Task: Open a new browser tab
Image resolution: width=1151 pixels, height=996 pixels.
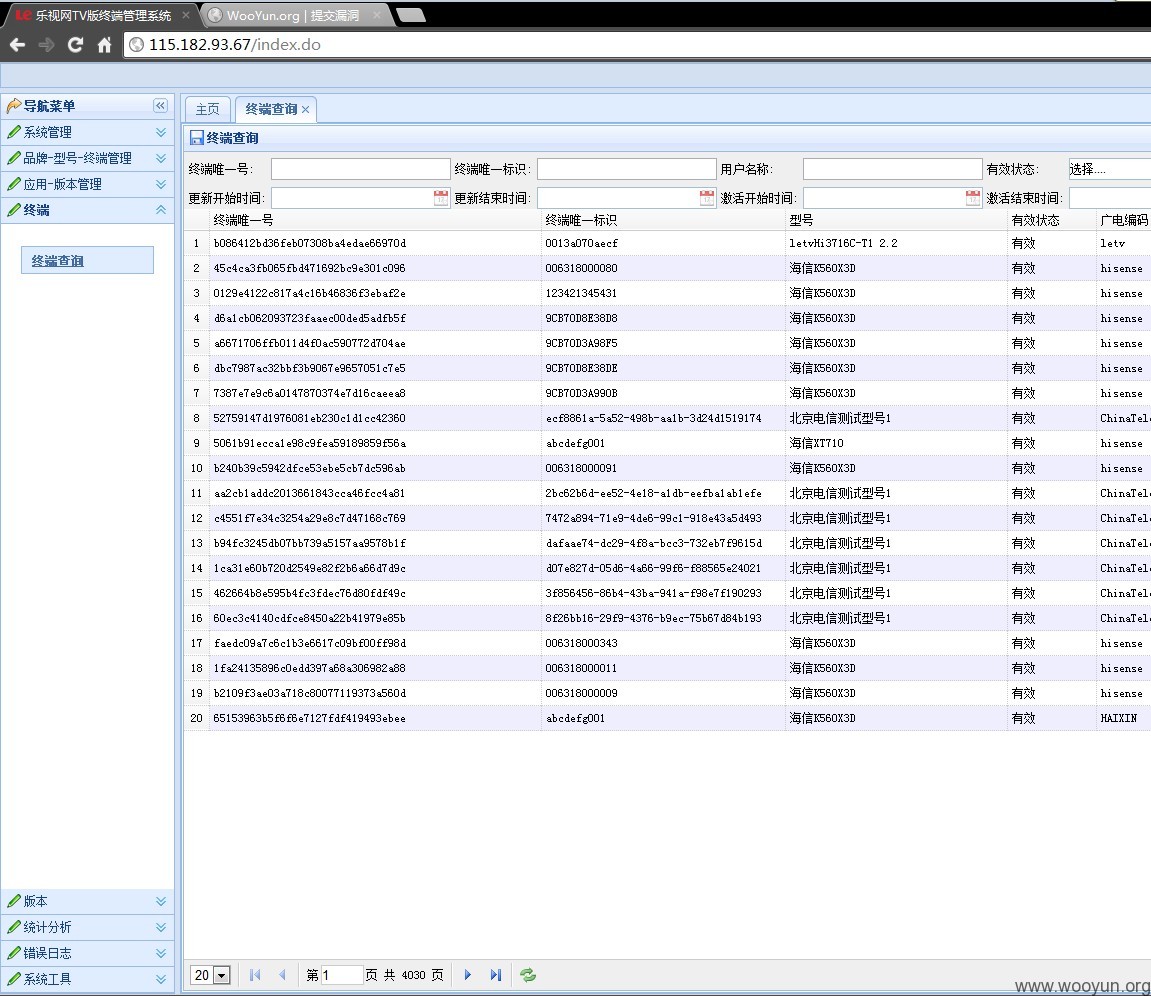Action: coord(410,15)
